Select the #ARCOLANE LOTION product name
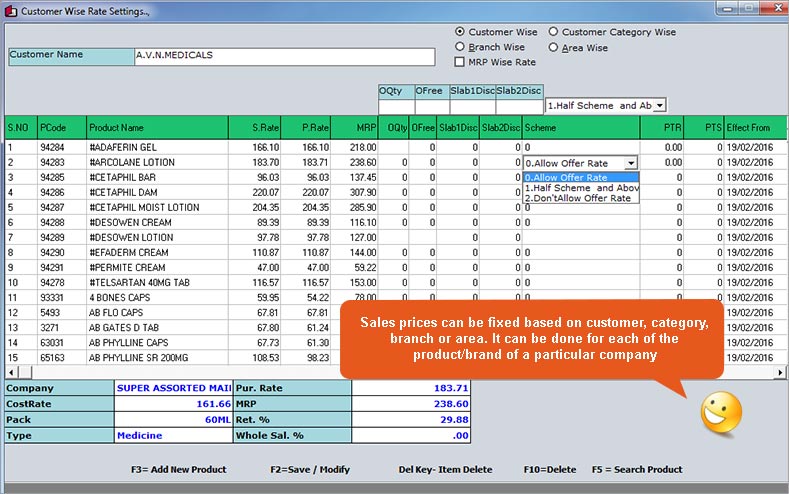This screenshot has height=494, width=789. click(132, 162)
